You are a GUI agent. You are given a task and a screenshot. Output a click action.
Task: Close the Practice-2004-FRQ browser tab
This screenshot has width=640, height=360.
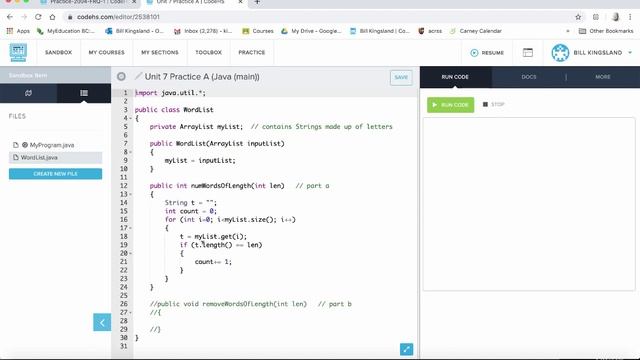tap(134, 2)
